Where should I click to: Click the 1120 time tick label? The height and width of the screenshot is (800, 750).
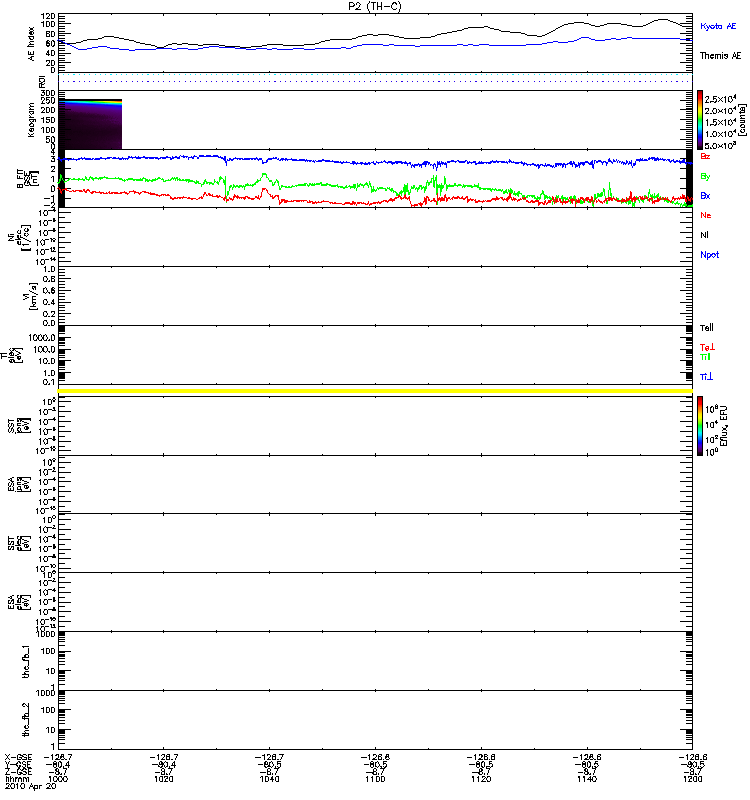(481, 779)
